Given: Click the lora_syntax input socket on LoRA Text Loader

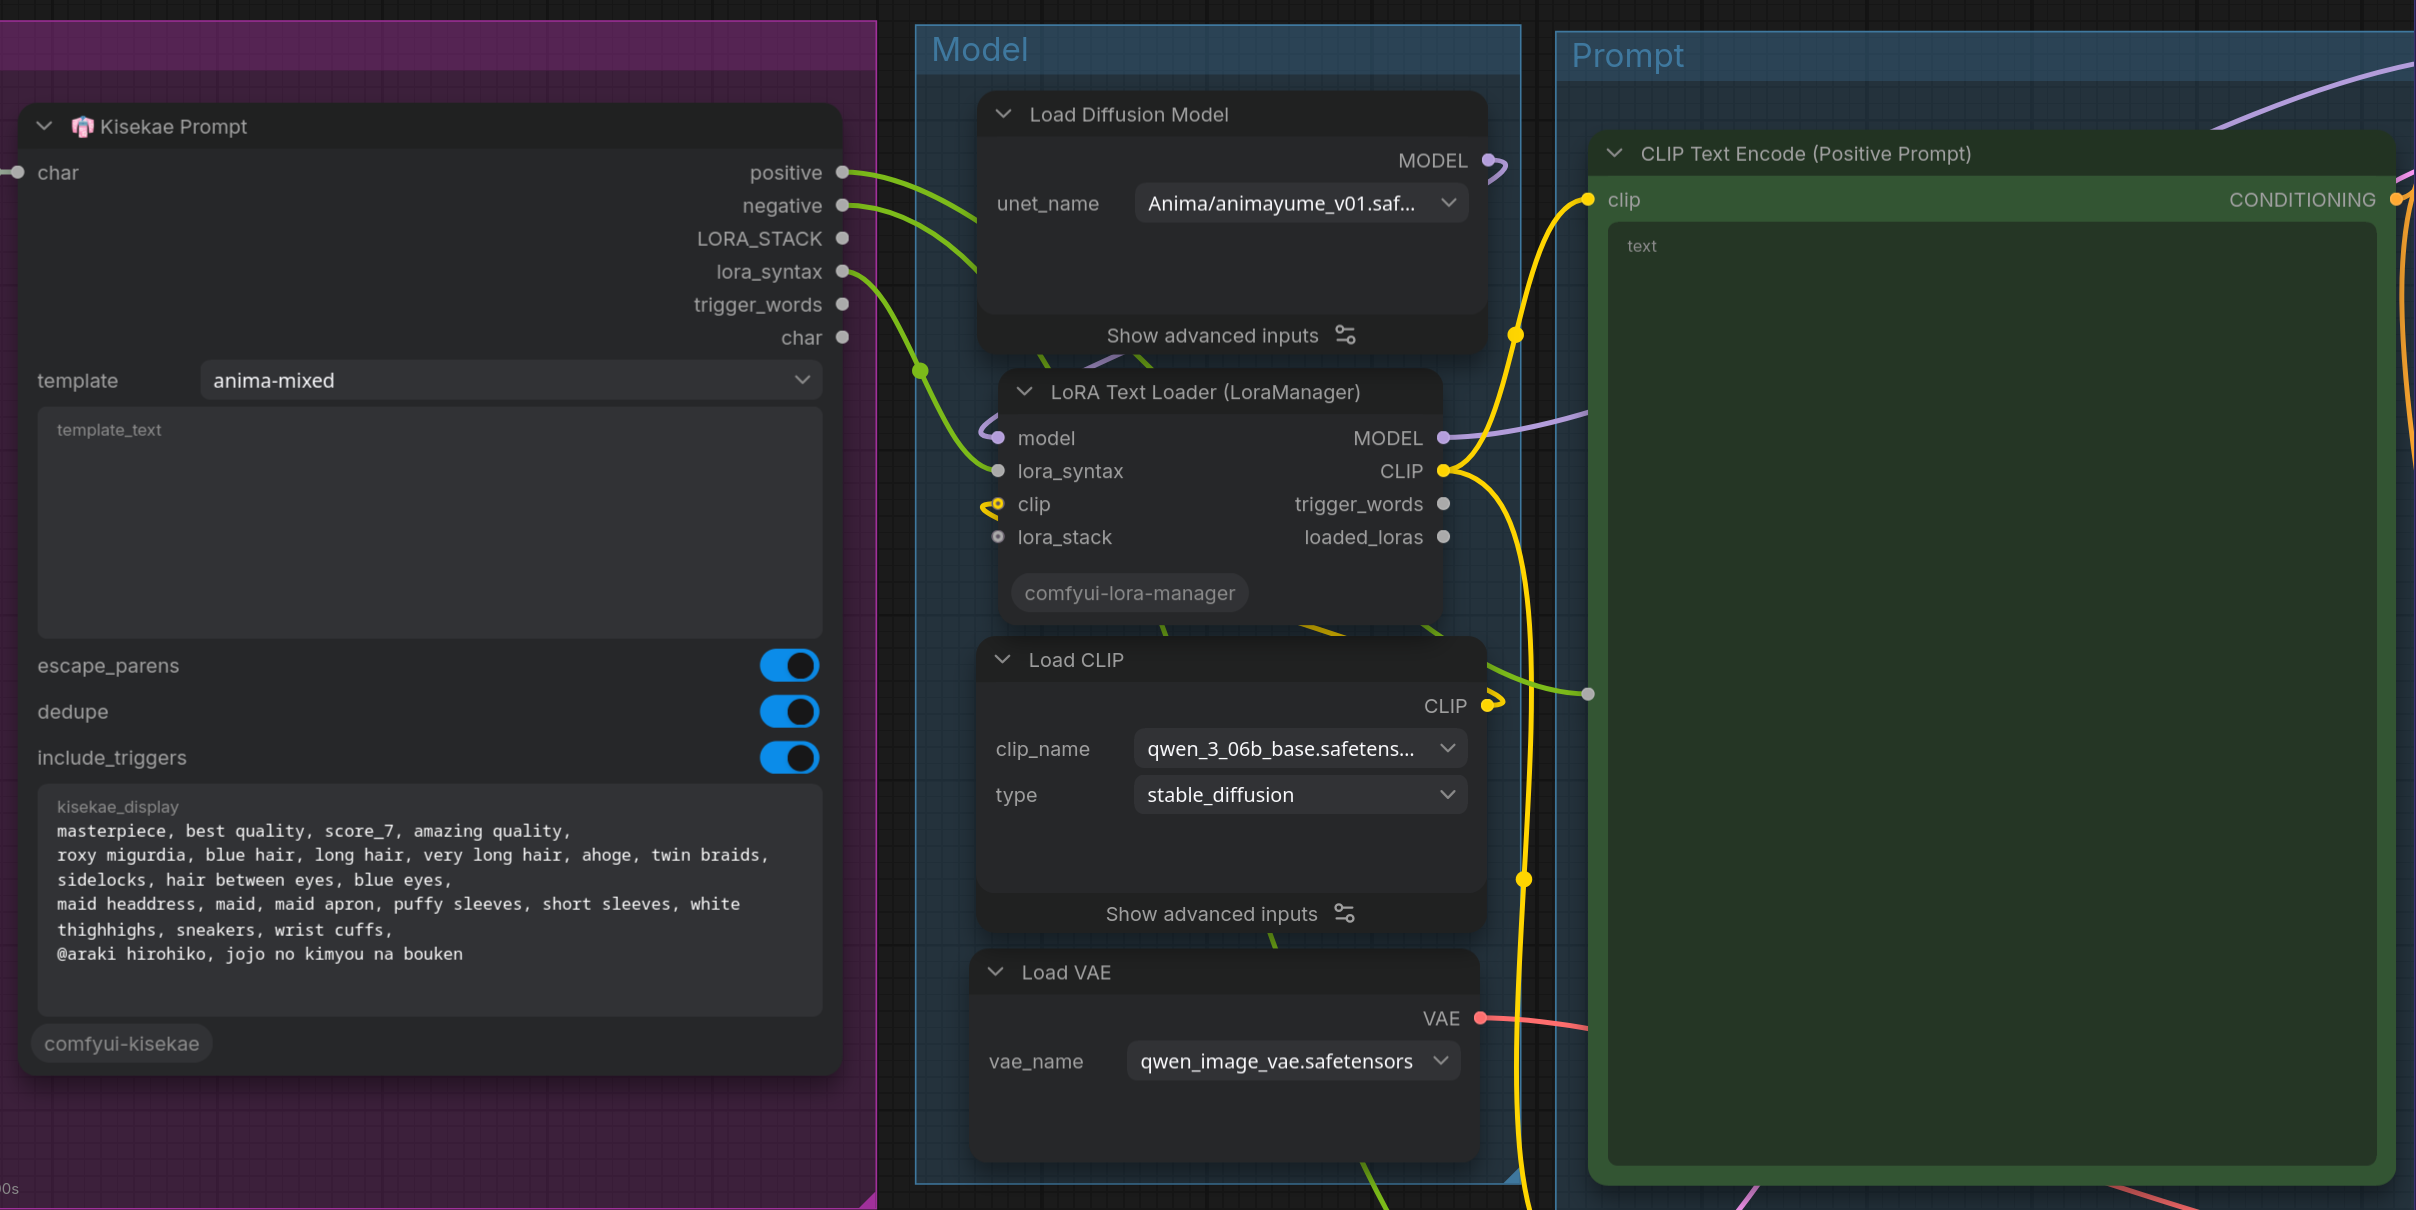Looking at the screenshot, I should coord(997,471).
